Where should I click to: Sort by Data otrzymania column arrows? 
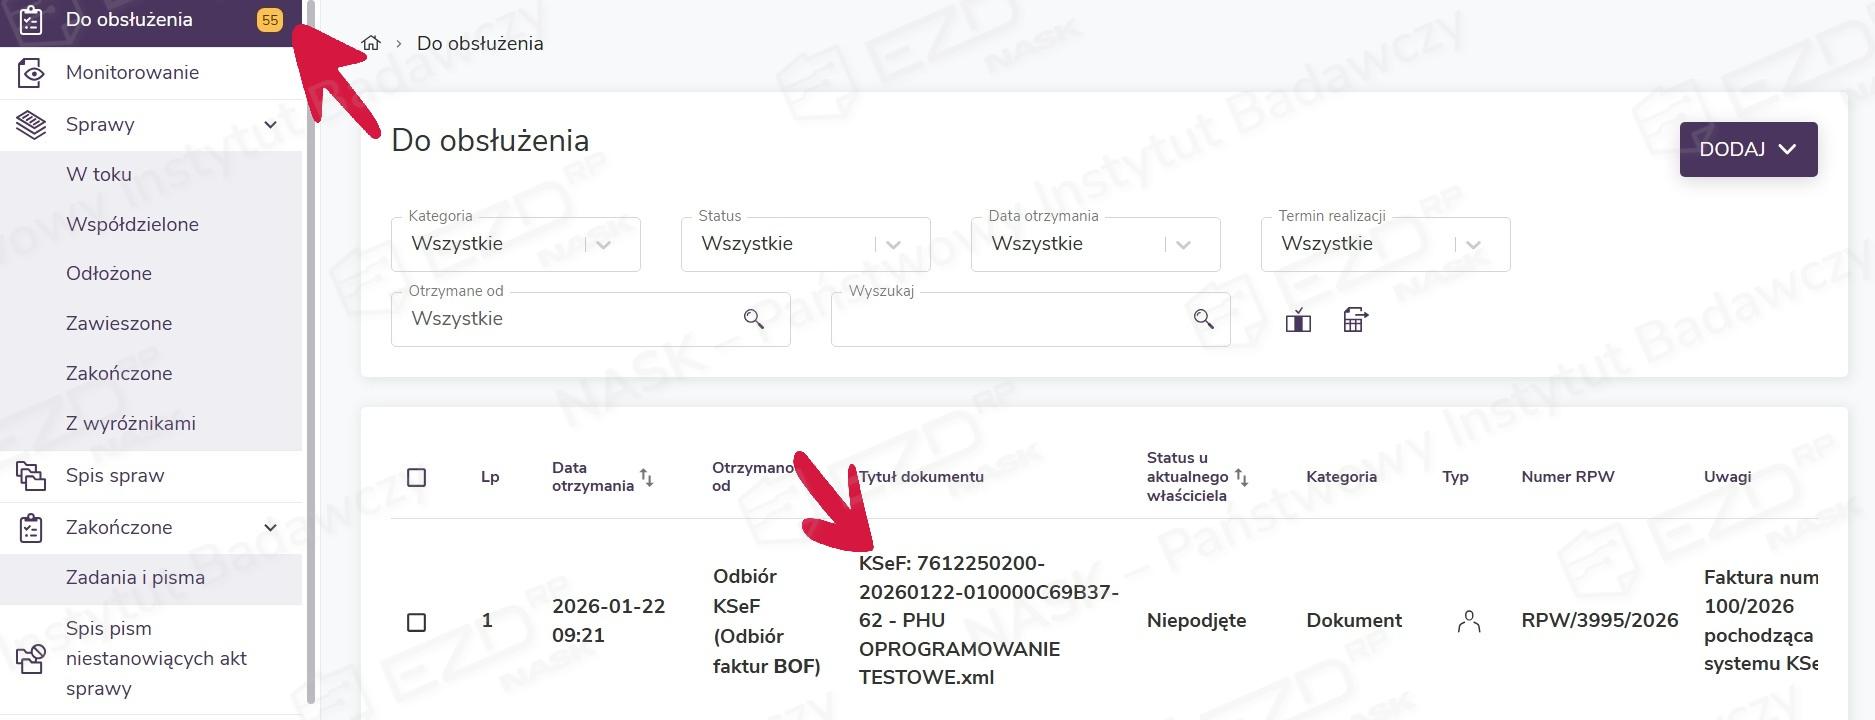pos(647,477)
